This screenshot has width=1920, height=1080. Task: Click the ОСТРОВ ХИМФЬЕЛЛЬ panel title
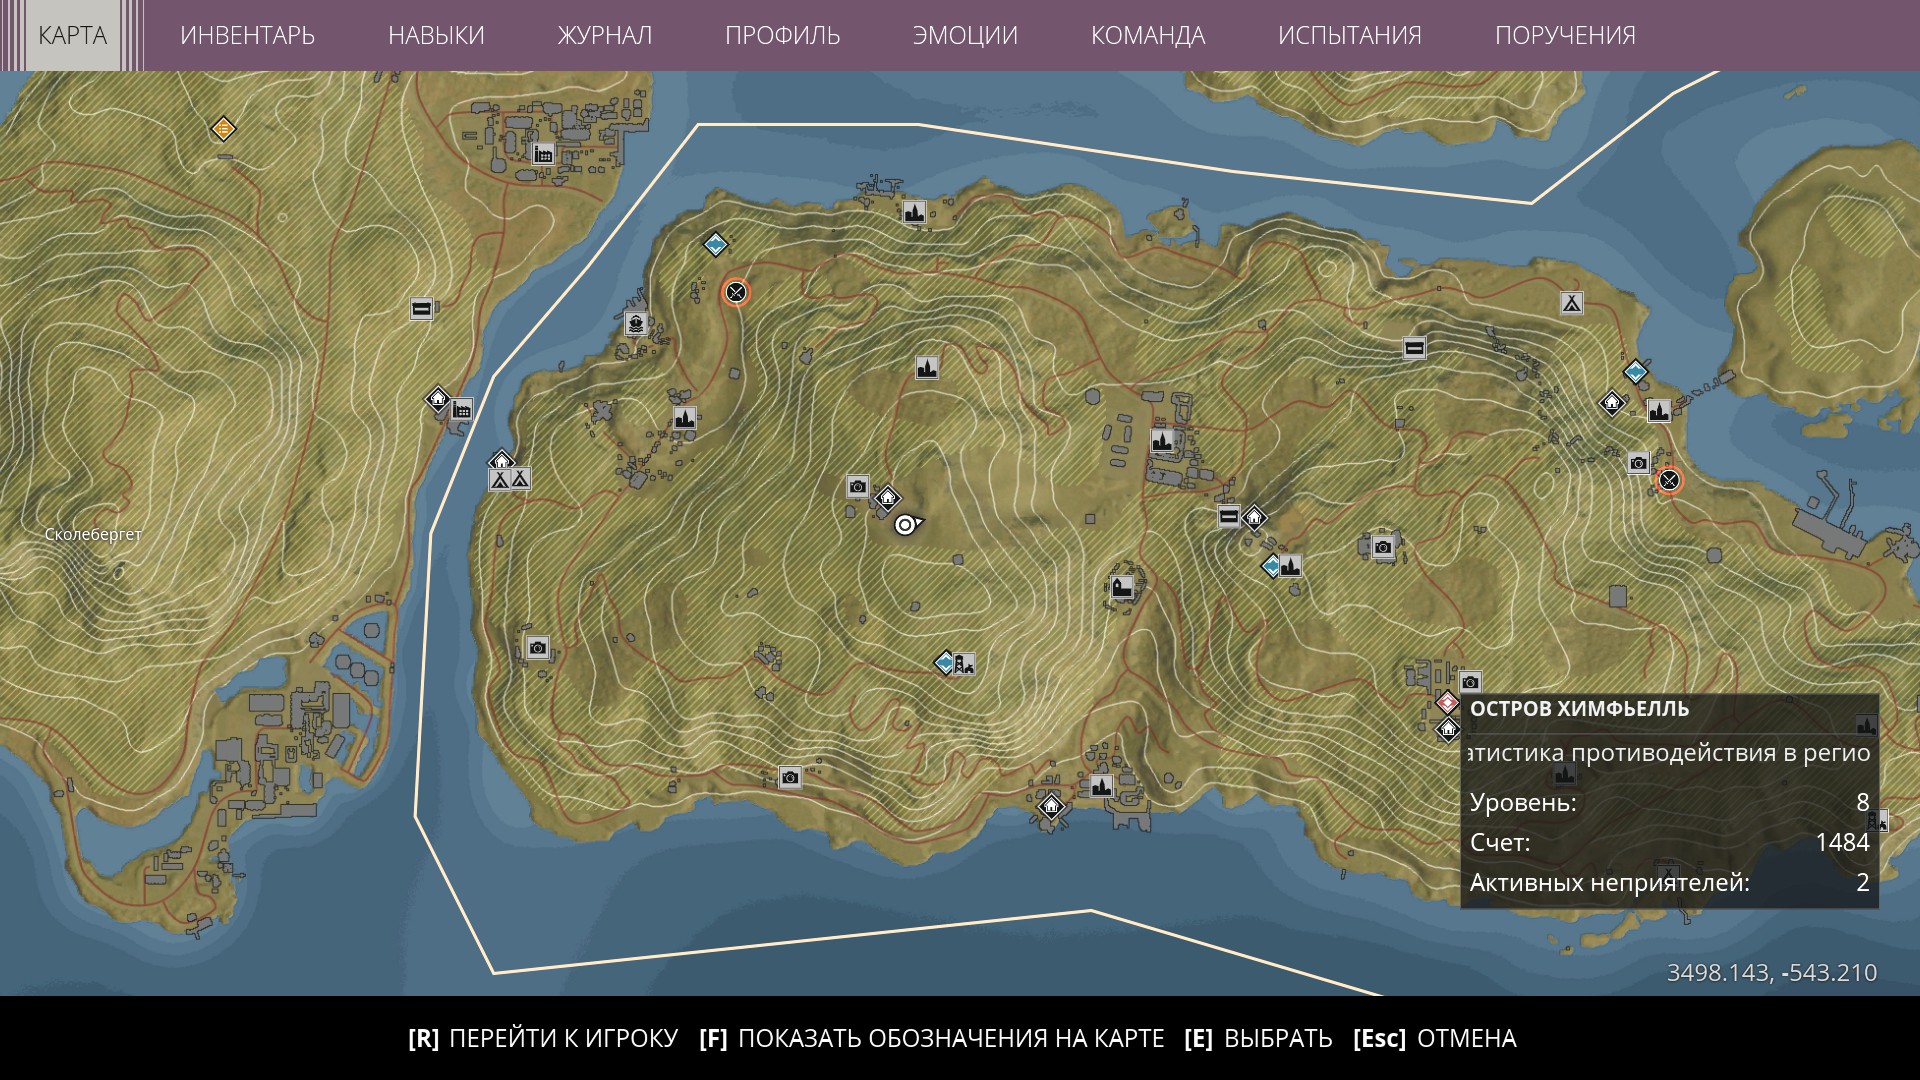1580,709
